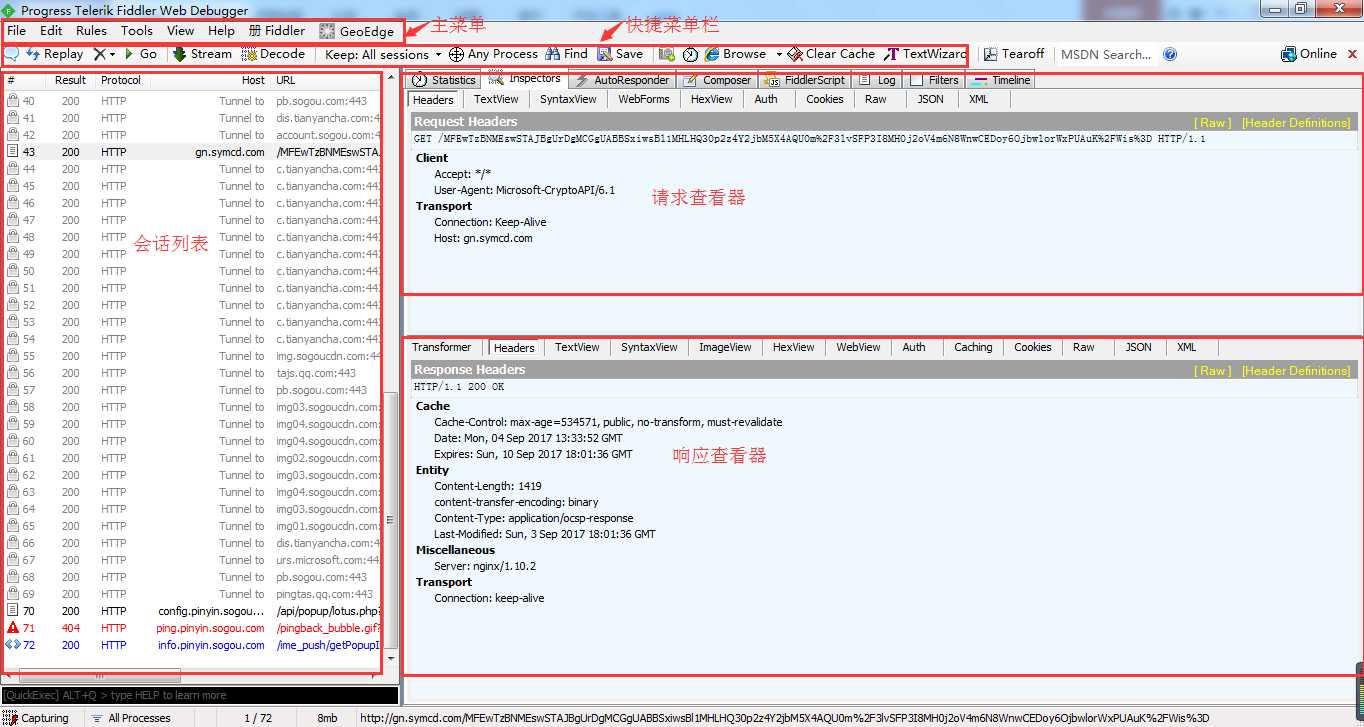Click the blue help icon beside MSDN Search

pyautogui.click(x=1170, y=54)
